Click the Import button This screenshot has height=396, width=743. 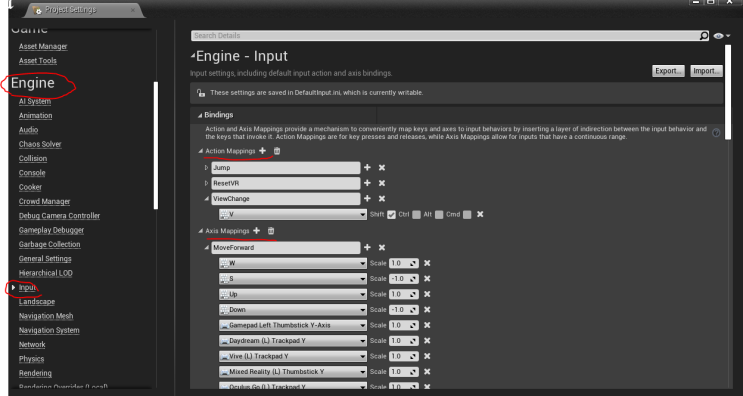[706, 71]
